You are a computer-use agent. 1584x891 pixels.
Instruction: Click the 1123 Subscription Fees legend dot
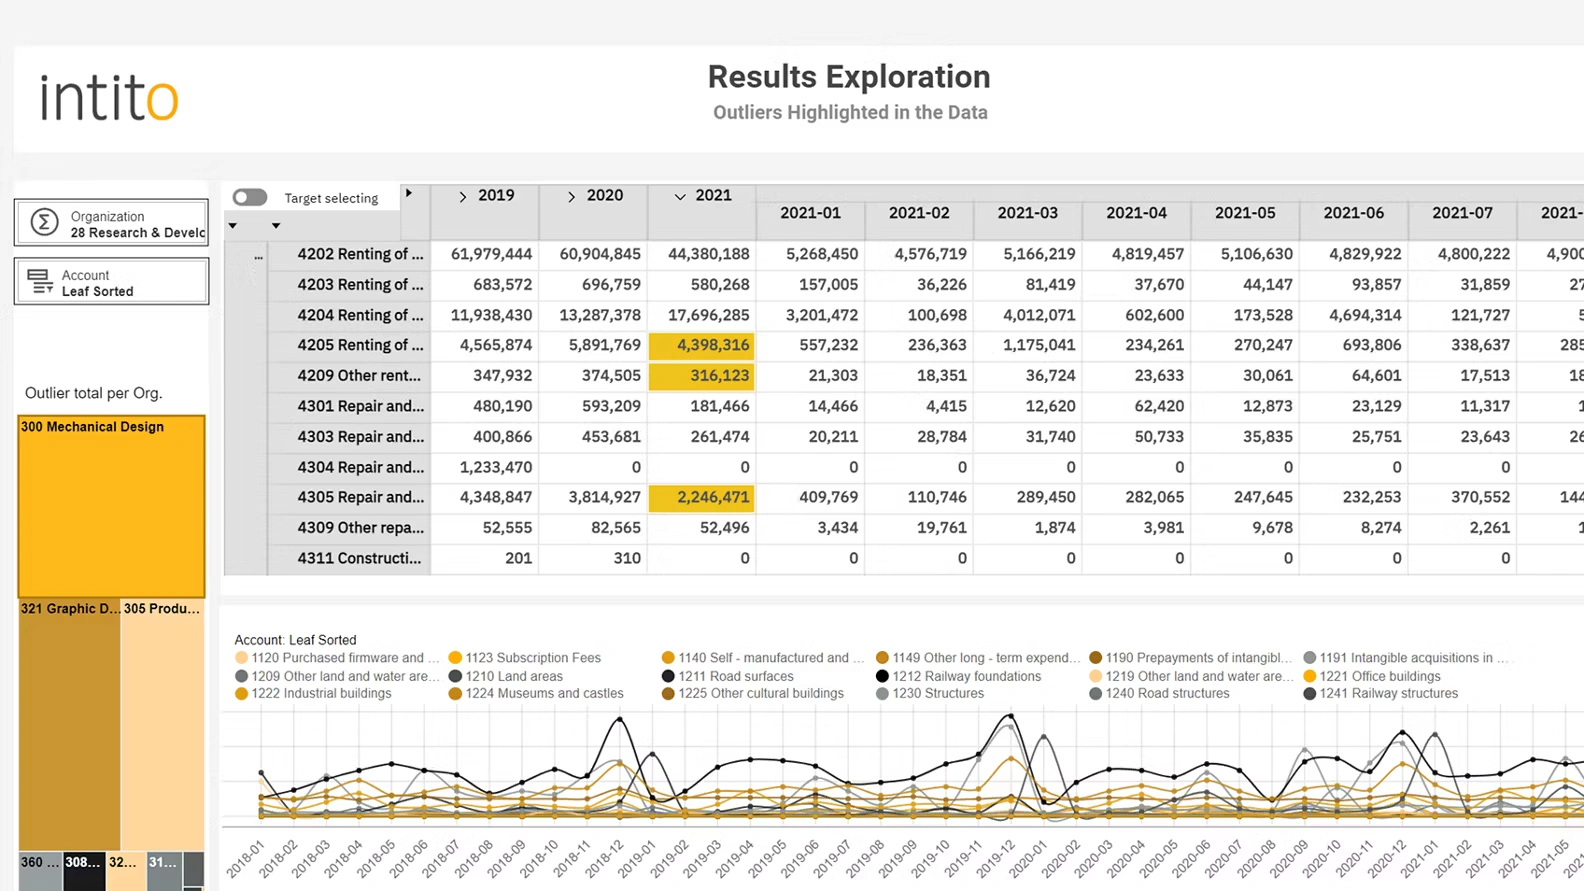pyautogui.click(x=455, y=658)
